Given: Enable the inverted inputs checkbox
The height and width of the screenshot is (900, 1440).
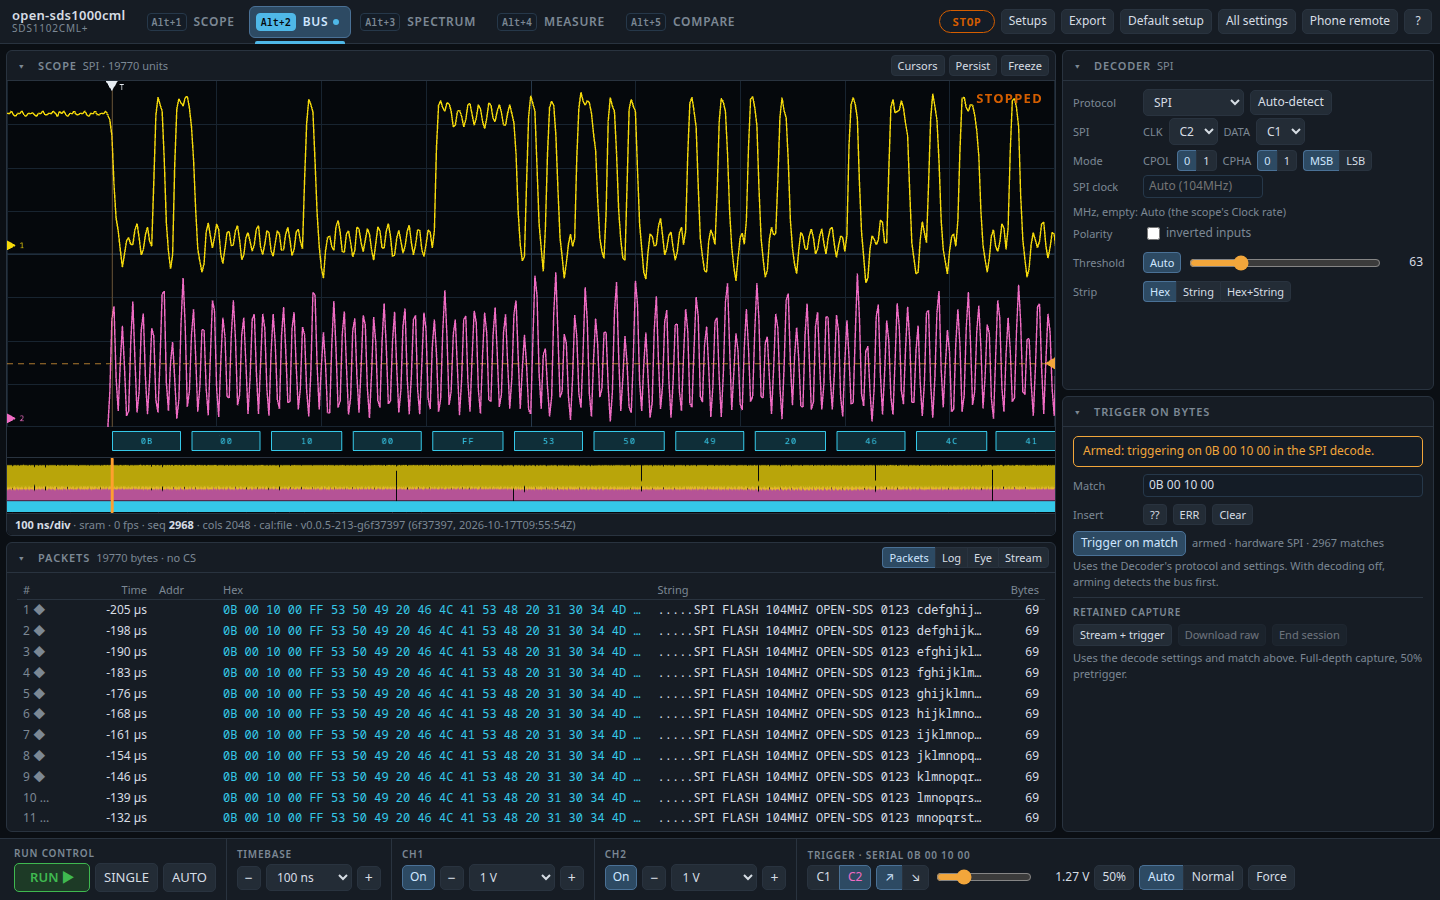Looking at the screenshot, I should click(1153, 233).
